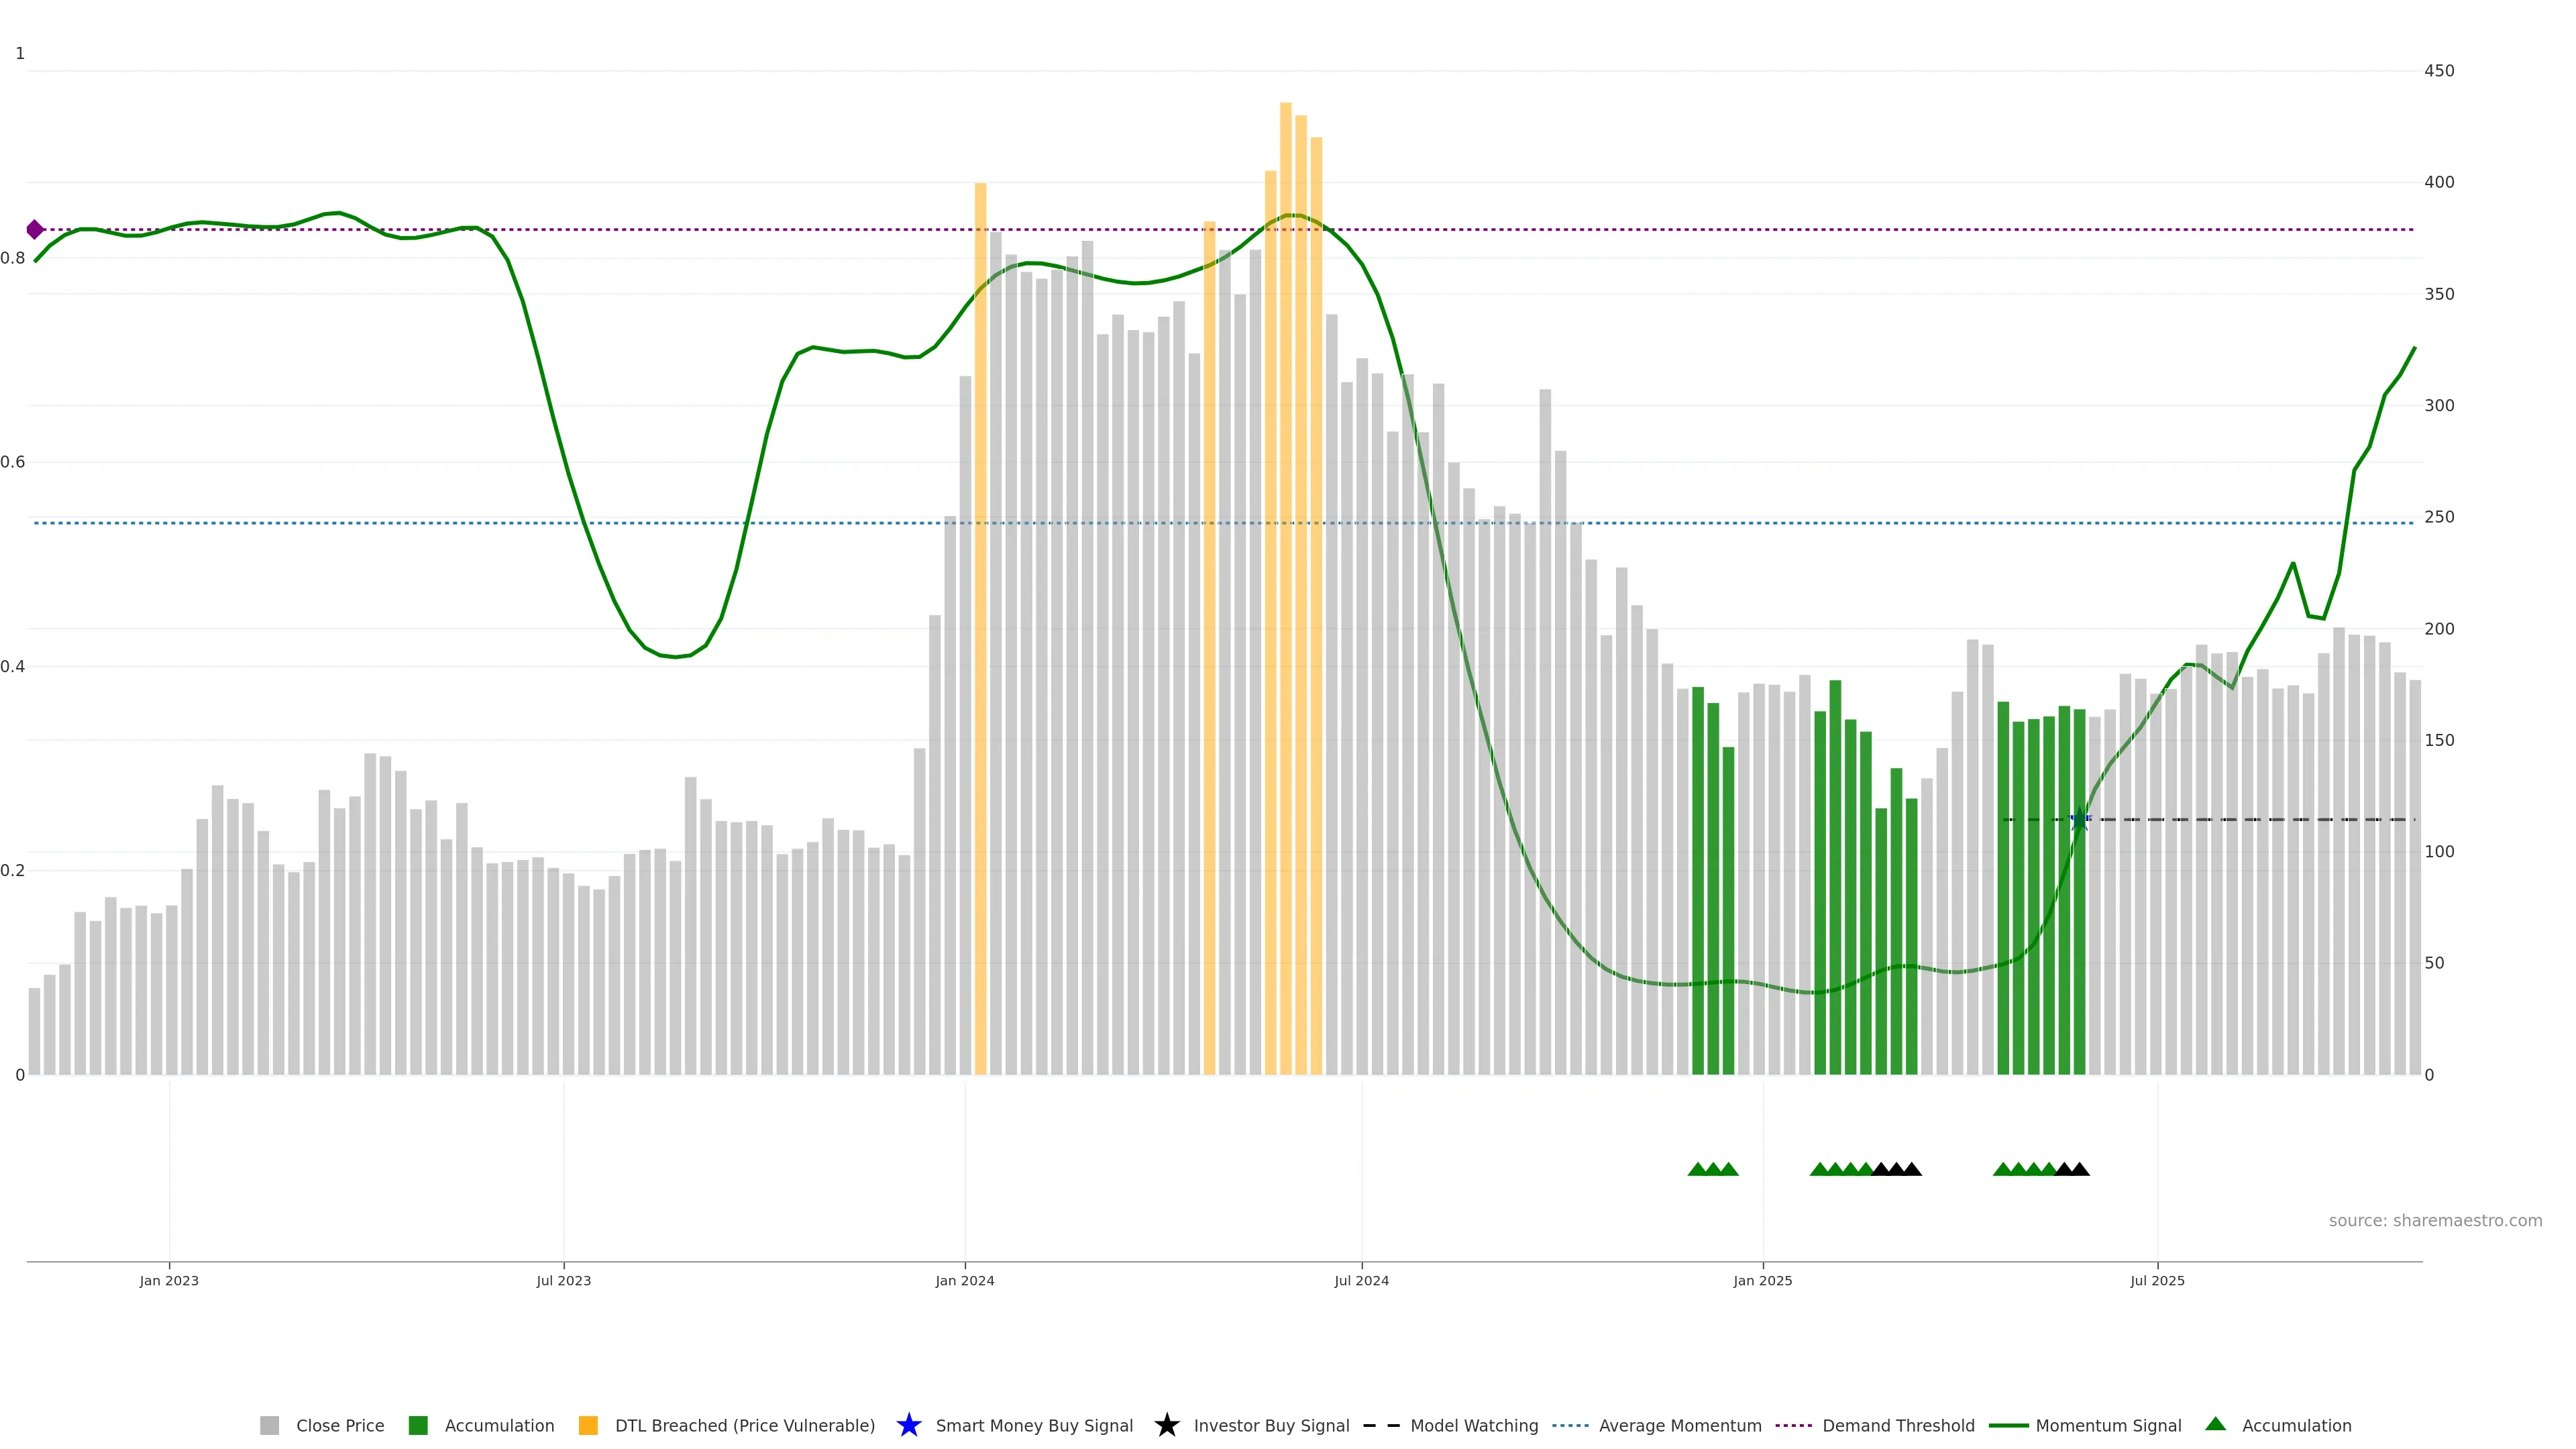Click the blue star buy signal on chart
Screen dimensions: 2576x1449
pyautogui.click(x=2079, y=820)
